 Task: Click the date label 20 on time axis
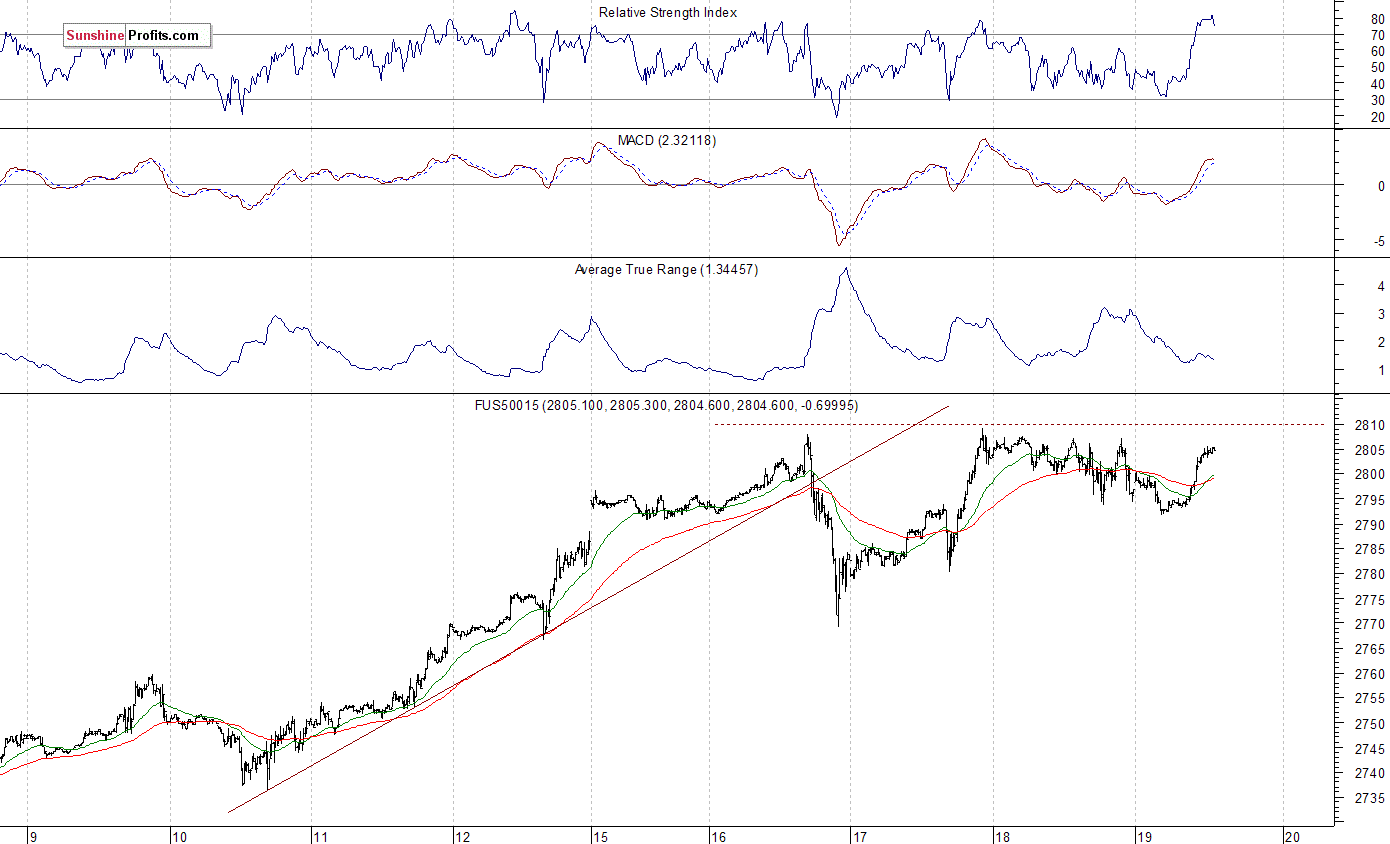pyautogui.click(x=1292, y=837)
